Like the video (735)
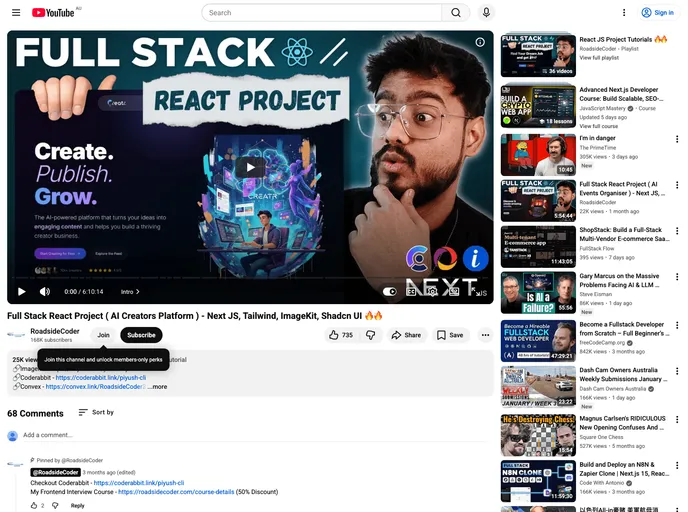Image resolution: width=688 pixels, height=512 pixels. pyautogui.click(x=341, y=335)
